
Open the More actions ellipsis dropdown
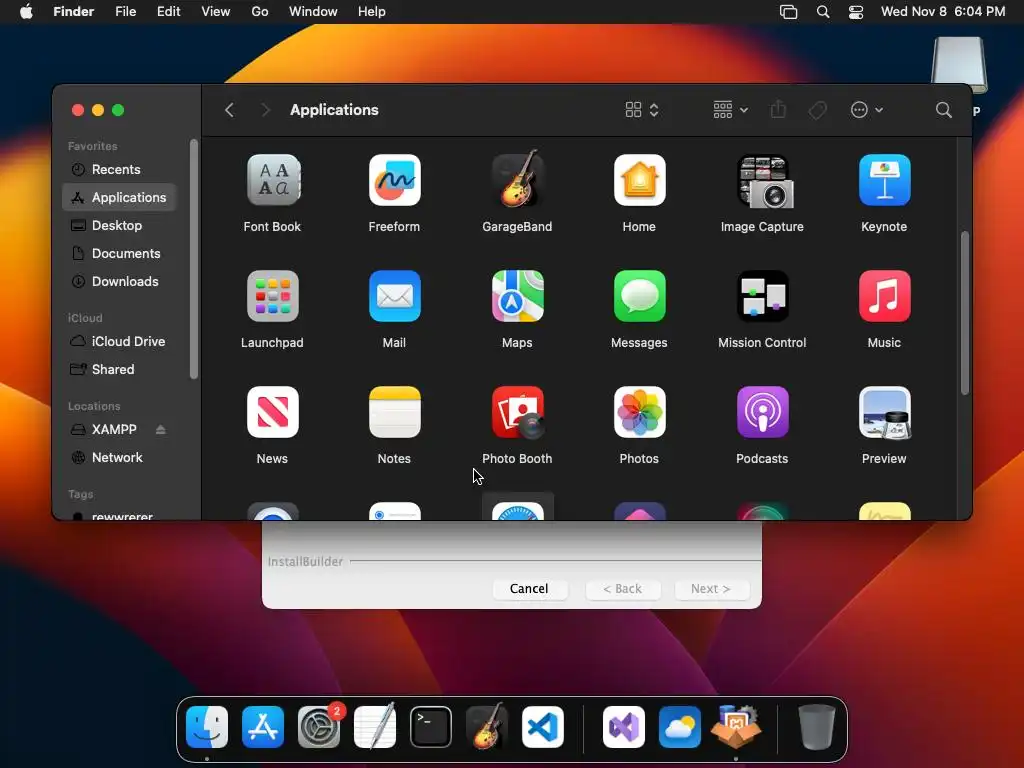pyautogui.click(x=867, y=110)
